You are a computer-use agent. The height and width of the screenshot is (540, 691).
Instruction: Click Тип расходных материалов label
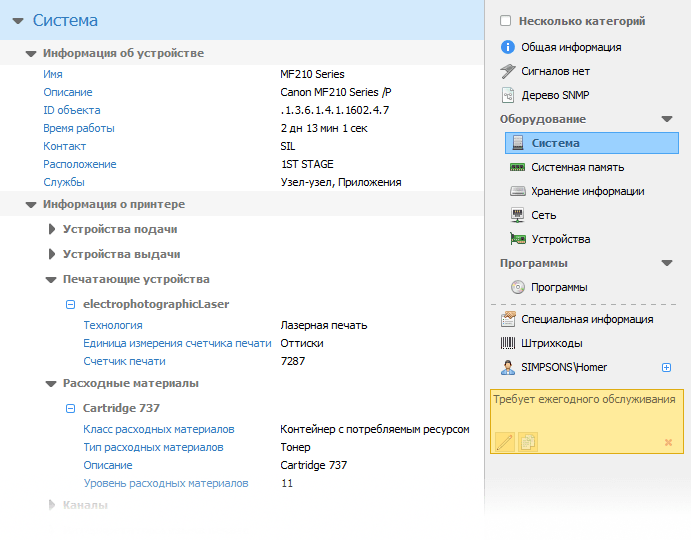[153, 447]
